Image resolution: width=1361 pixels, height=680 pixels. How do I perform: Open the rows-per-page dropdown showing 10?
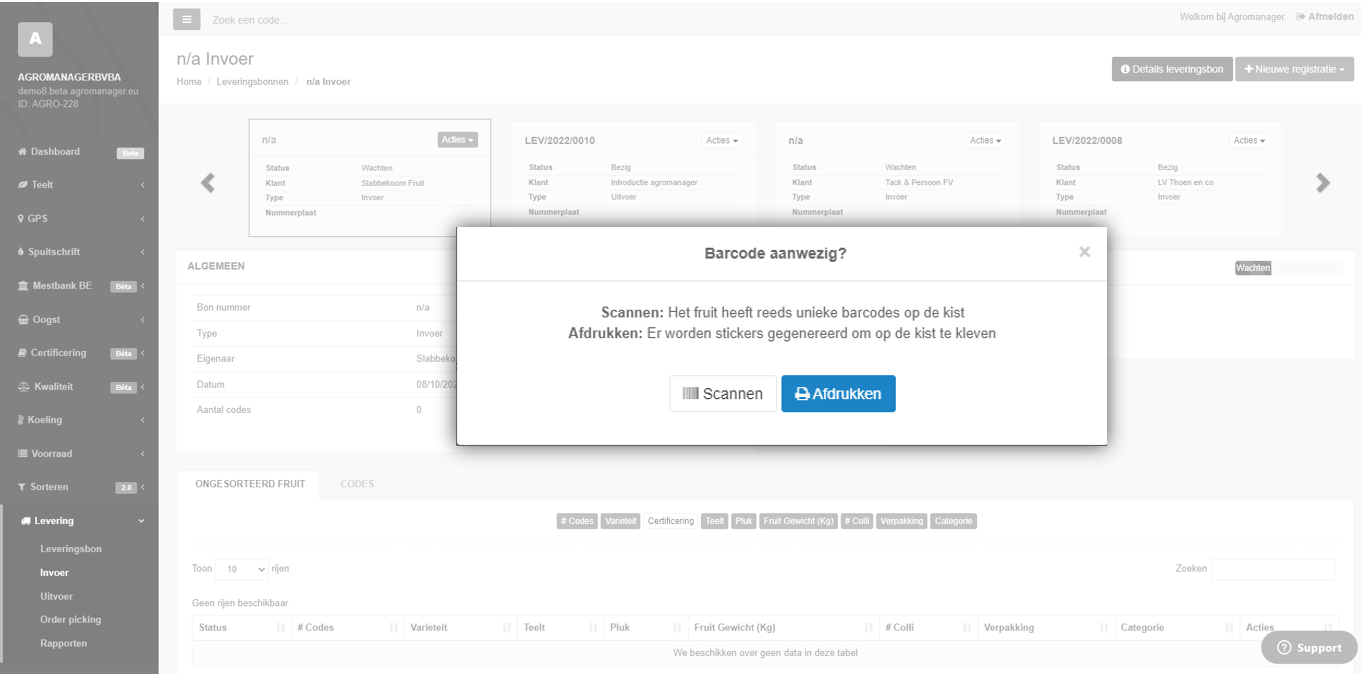pyautogui.click(x=240, y=568)
